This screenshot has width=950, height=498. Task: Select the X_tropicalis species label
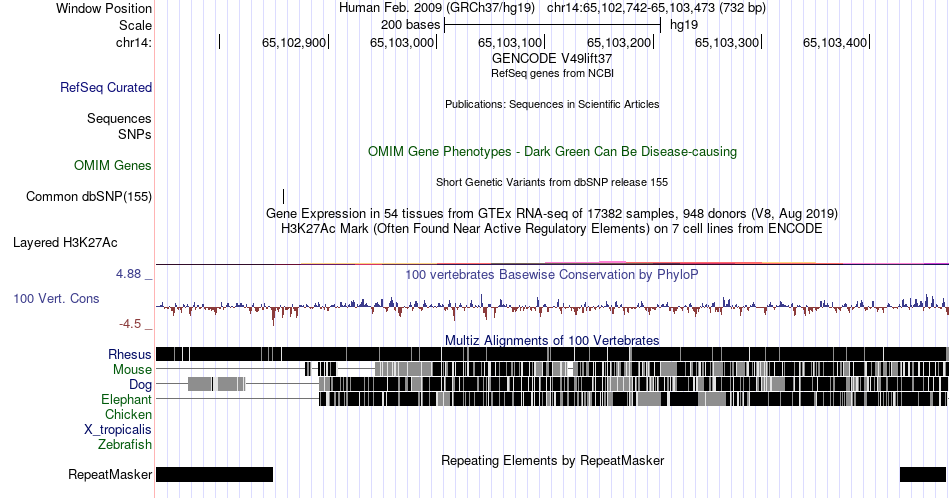(x=118, y=430)
